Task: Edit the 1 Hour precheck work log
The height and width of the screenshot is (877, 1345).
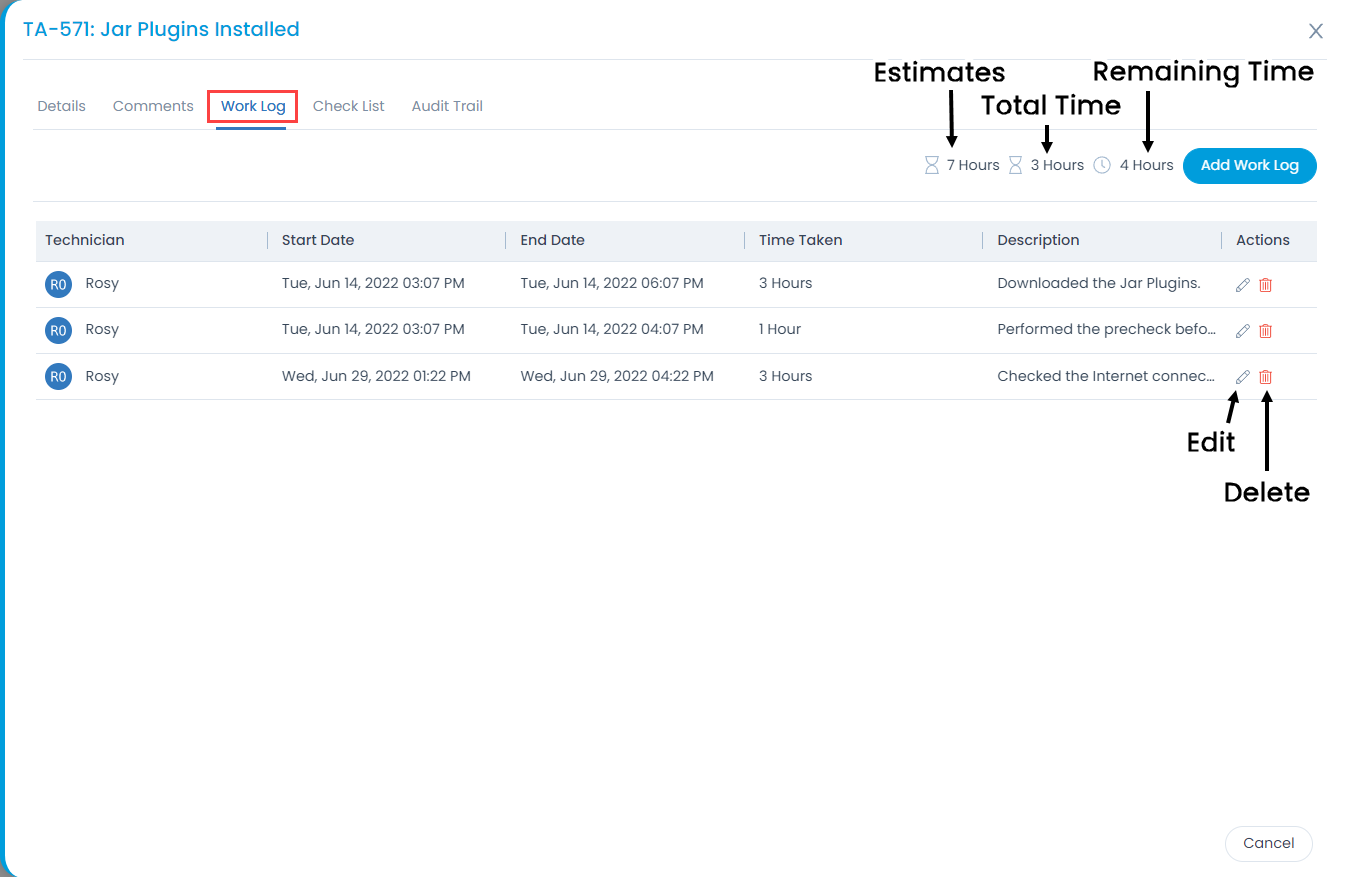Action: (1243, 331)
